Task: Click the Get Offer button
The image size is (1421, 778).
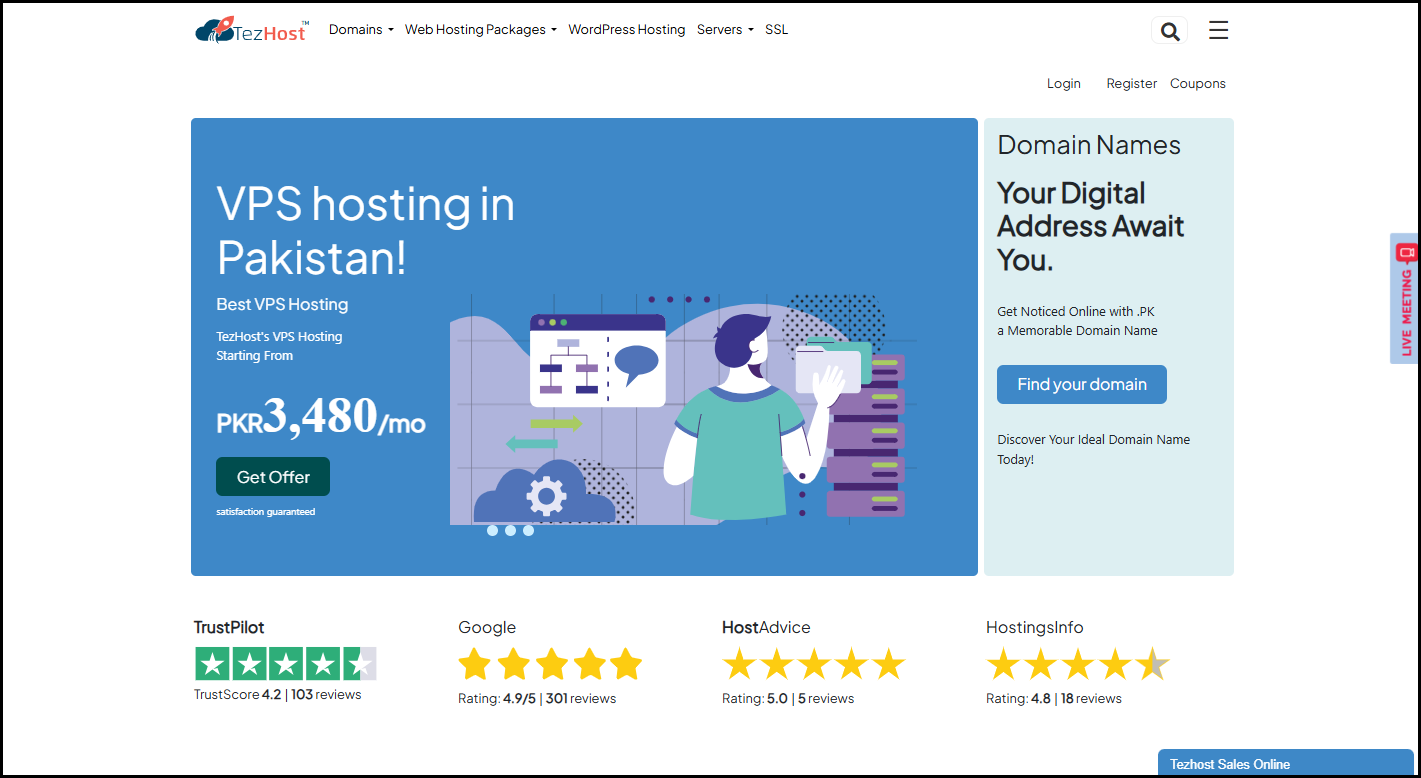Action: tap(272, 476)
